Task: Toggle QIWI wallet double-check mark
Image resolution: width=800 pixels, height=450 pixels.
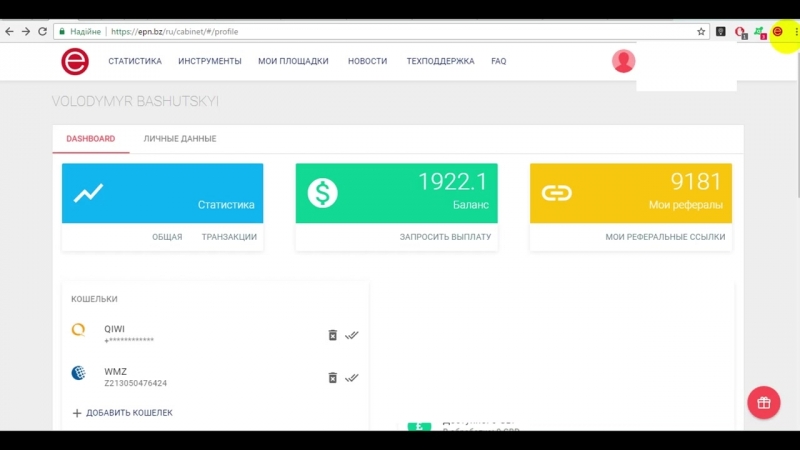Action: tap(352, 335)
